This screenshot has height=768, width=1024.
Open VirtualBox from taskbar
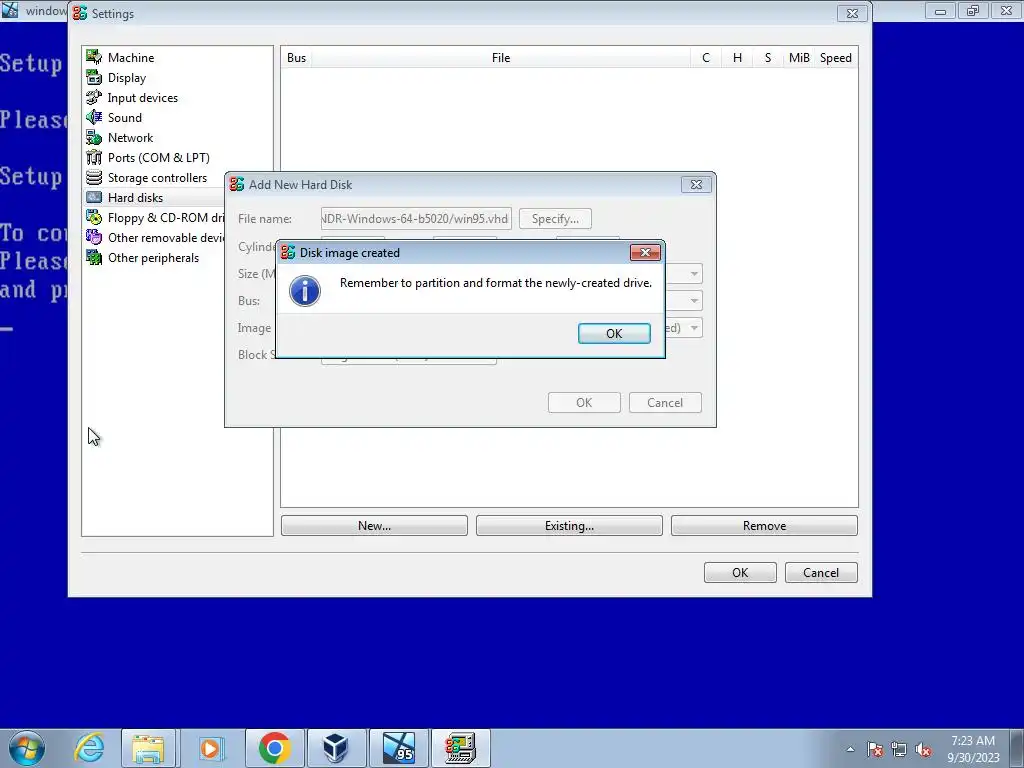336,748
